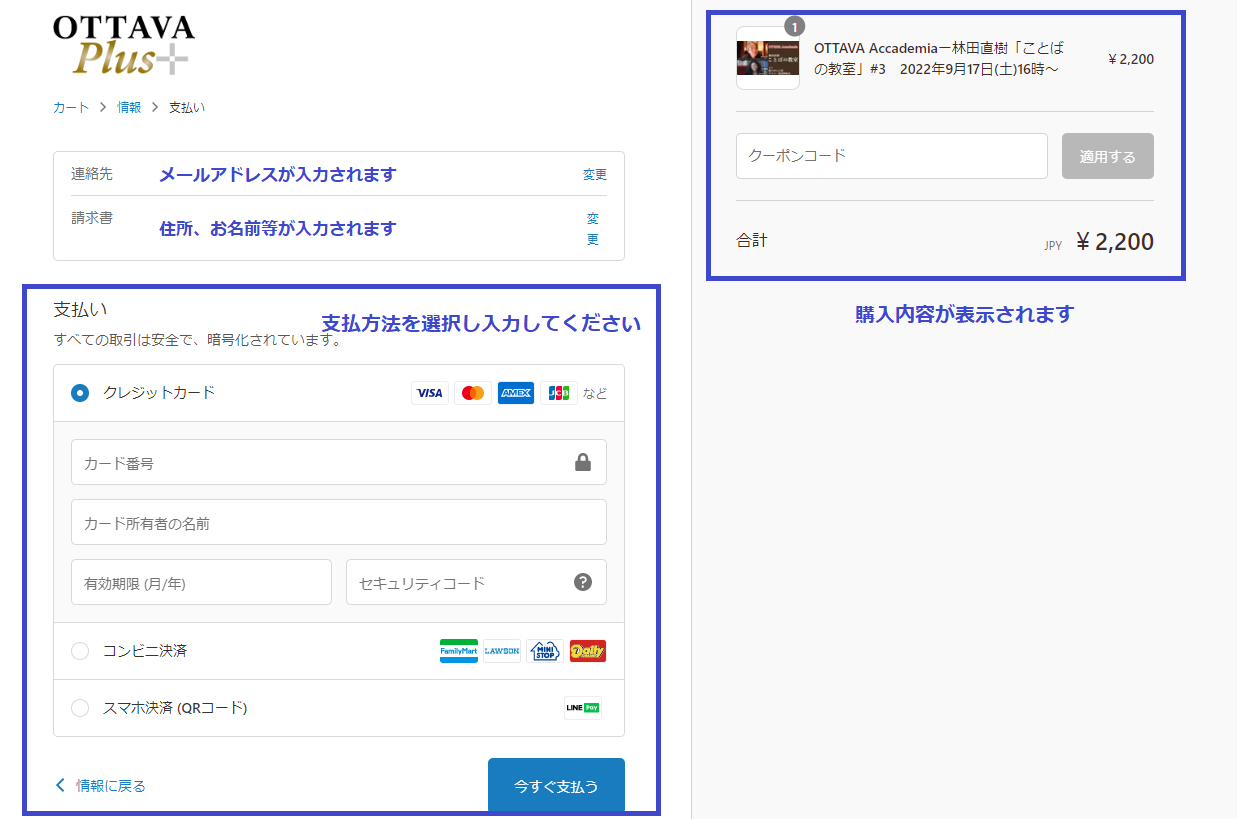Viewport: 1237px width, 819px height.
Task: Click the OTTAVA Plus logo
Action: pyautogui.click(x=122, y=45)
